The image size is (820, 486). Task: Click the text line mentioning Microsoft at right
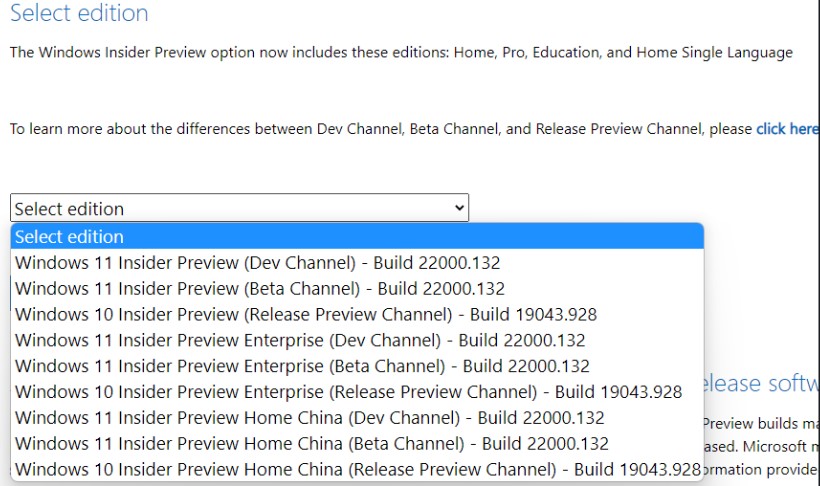coord(762,445)
